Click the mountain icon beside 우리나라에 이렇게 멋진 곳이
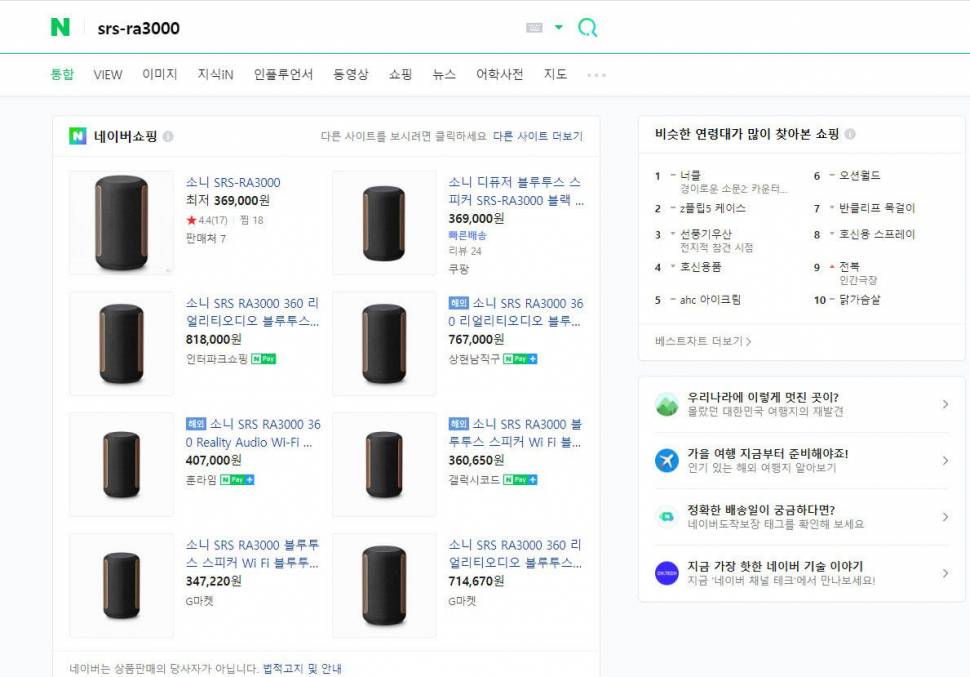Viewport: 970px width, 677px height. pos(667,404)
